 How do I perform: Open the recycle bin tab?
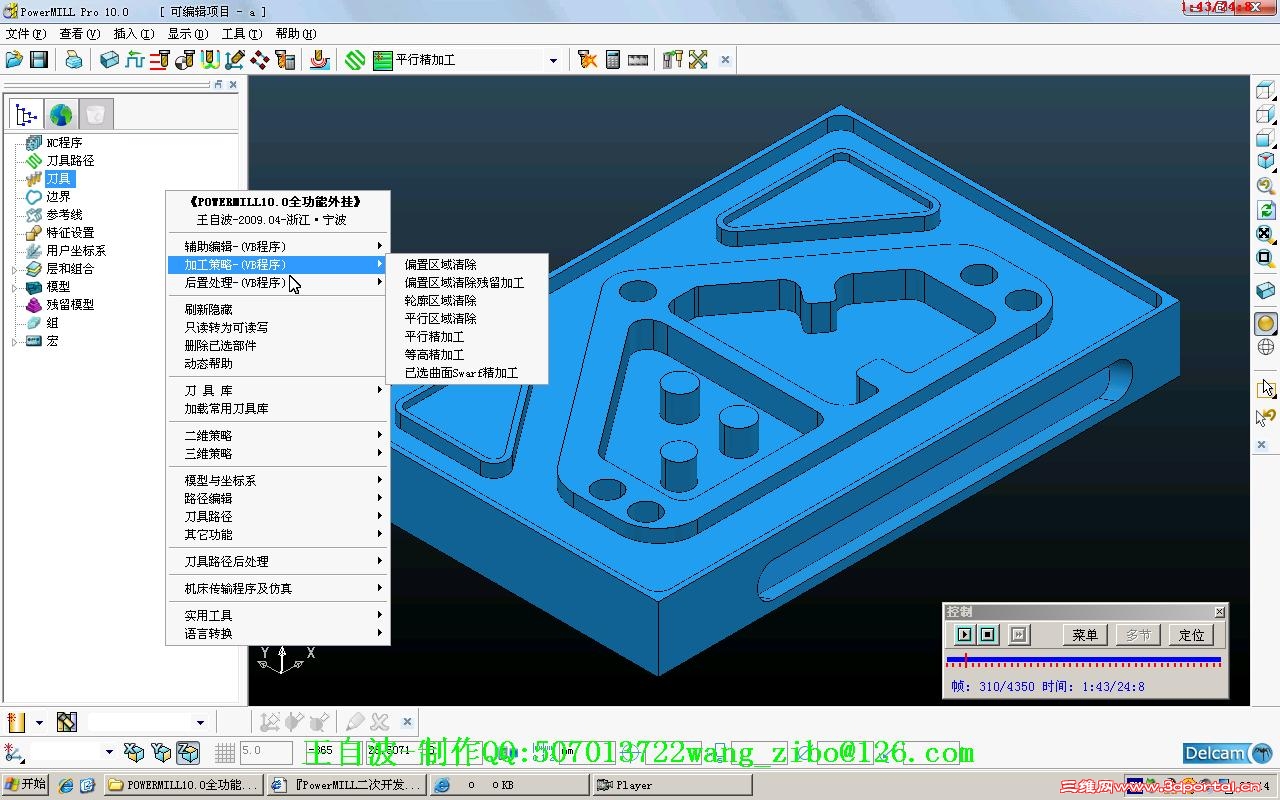95,114
